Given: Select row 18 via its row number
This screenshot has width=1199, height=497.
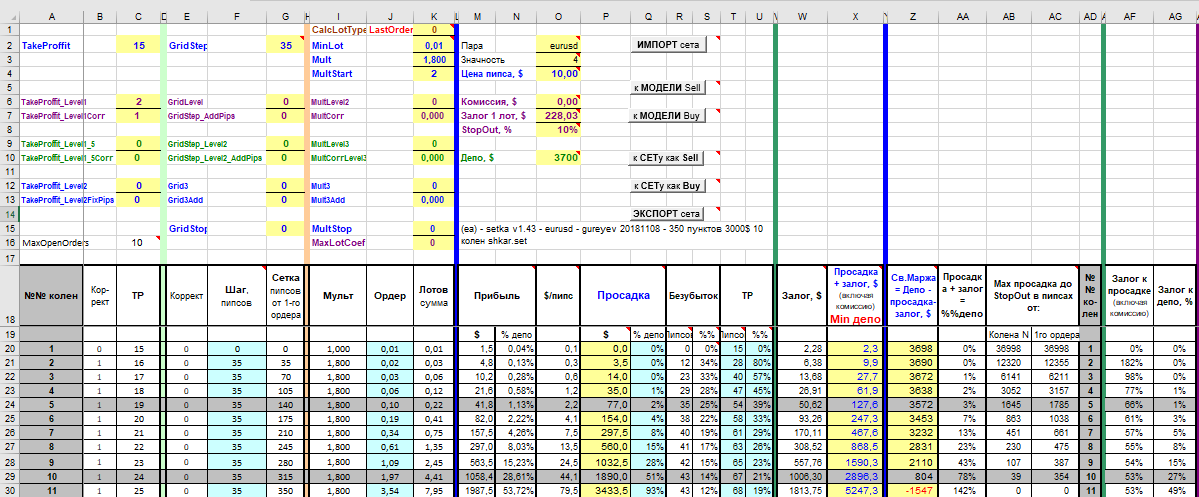Looking at the screenshot, I should tap(9, 295).
